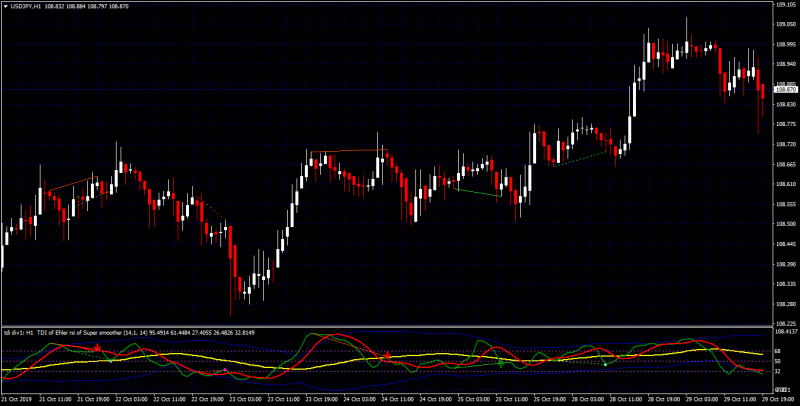Click the 108.830 price axis label
The width and height of the screenshot is (800, 406).
(786, 104)
